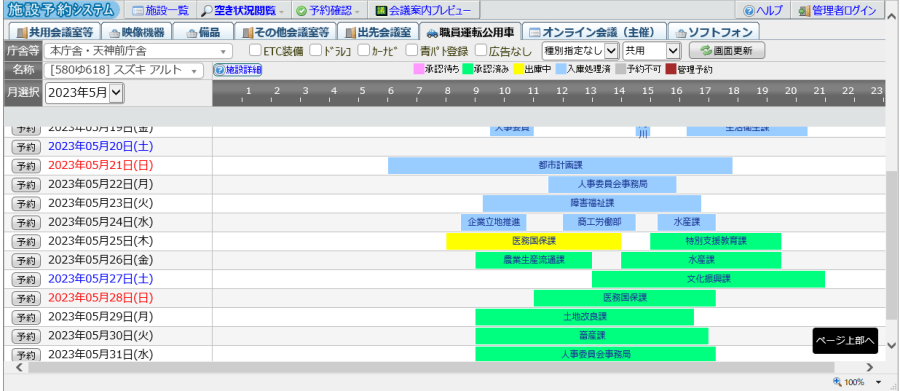Open the 文化振興課 reservation bar
This screenshot has width=900, height=391.
708,279
